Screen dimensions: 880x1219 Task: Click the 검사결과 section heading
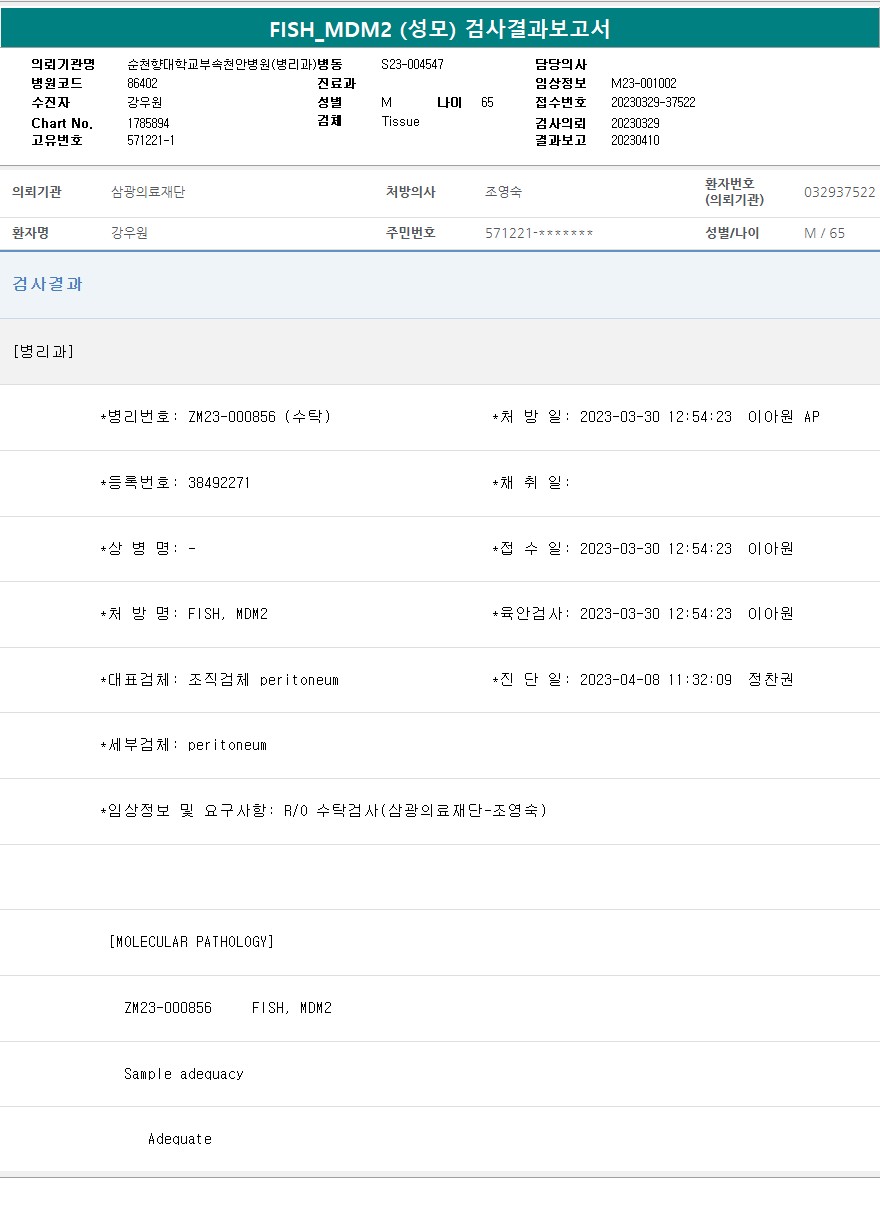coord(48,284)
